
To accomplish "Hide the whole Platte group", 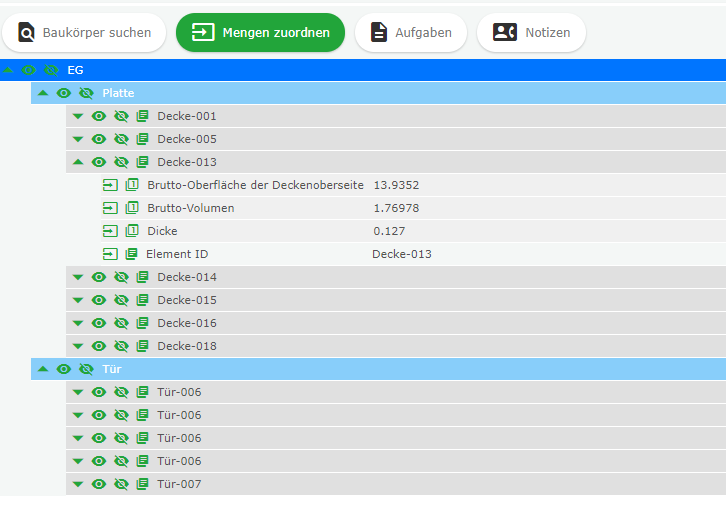I will point(86,93).
